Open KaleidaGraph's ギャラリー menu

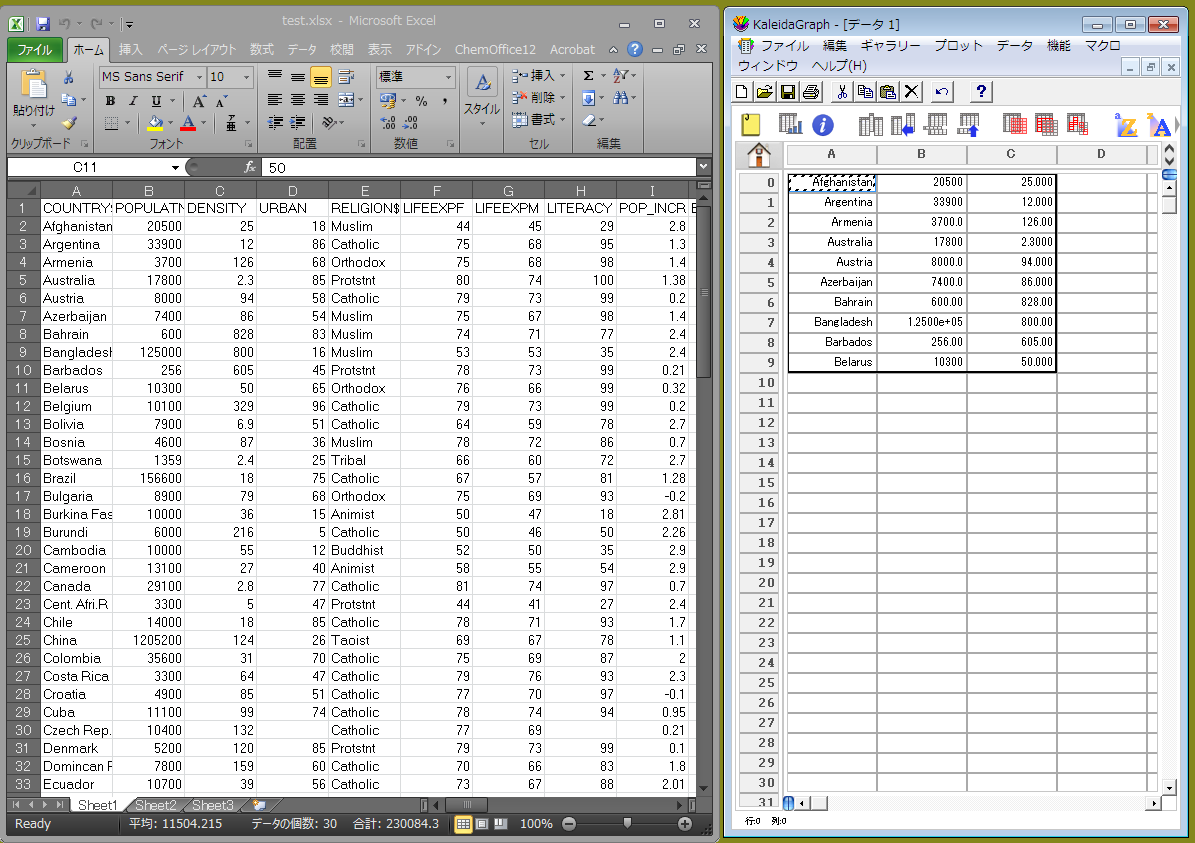[891, 46]
